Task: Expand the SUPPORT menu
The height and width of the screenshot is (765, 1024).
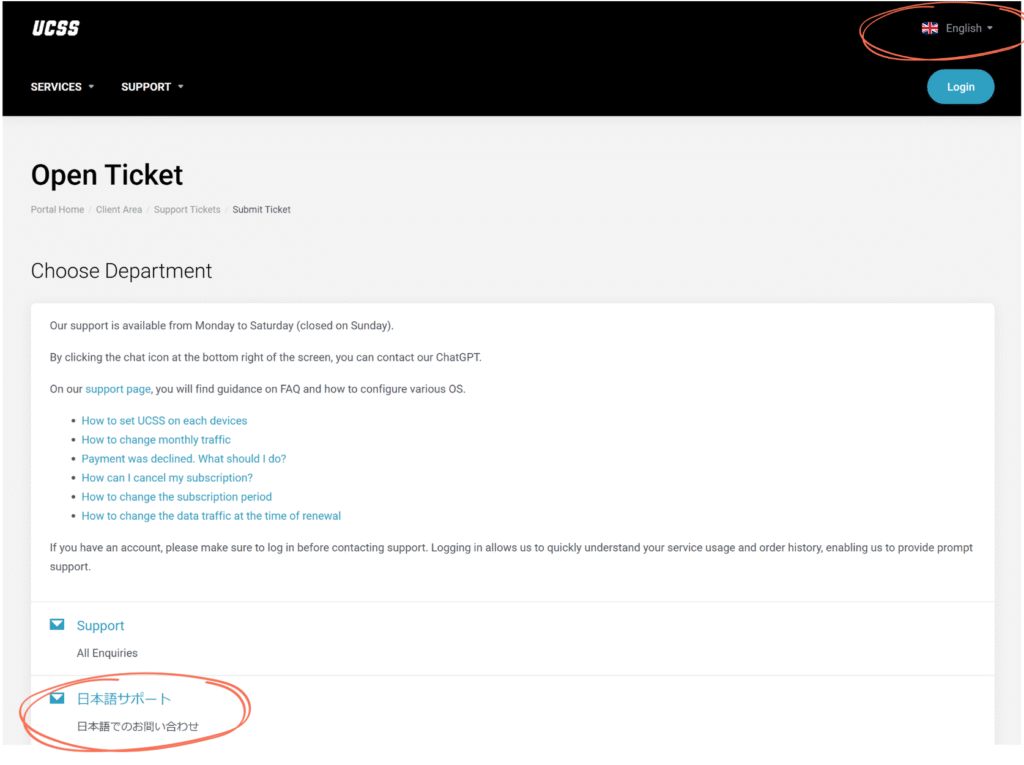Action: click(x=152, y=87)
